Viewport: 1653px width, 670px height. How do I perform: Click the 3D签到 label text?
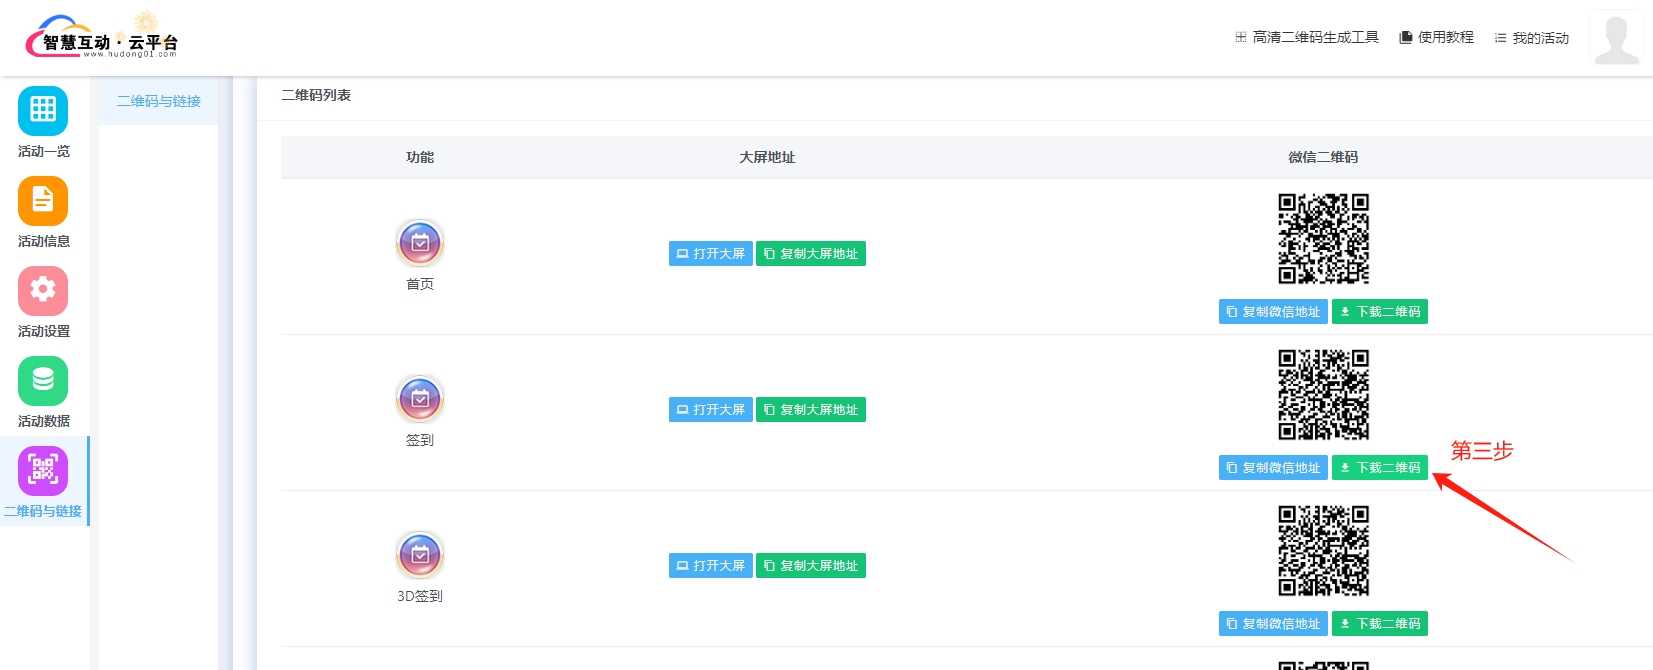pyautogui.click(x=420, y=596)
